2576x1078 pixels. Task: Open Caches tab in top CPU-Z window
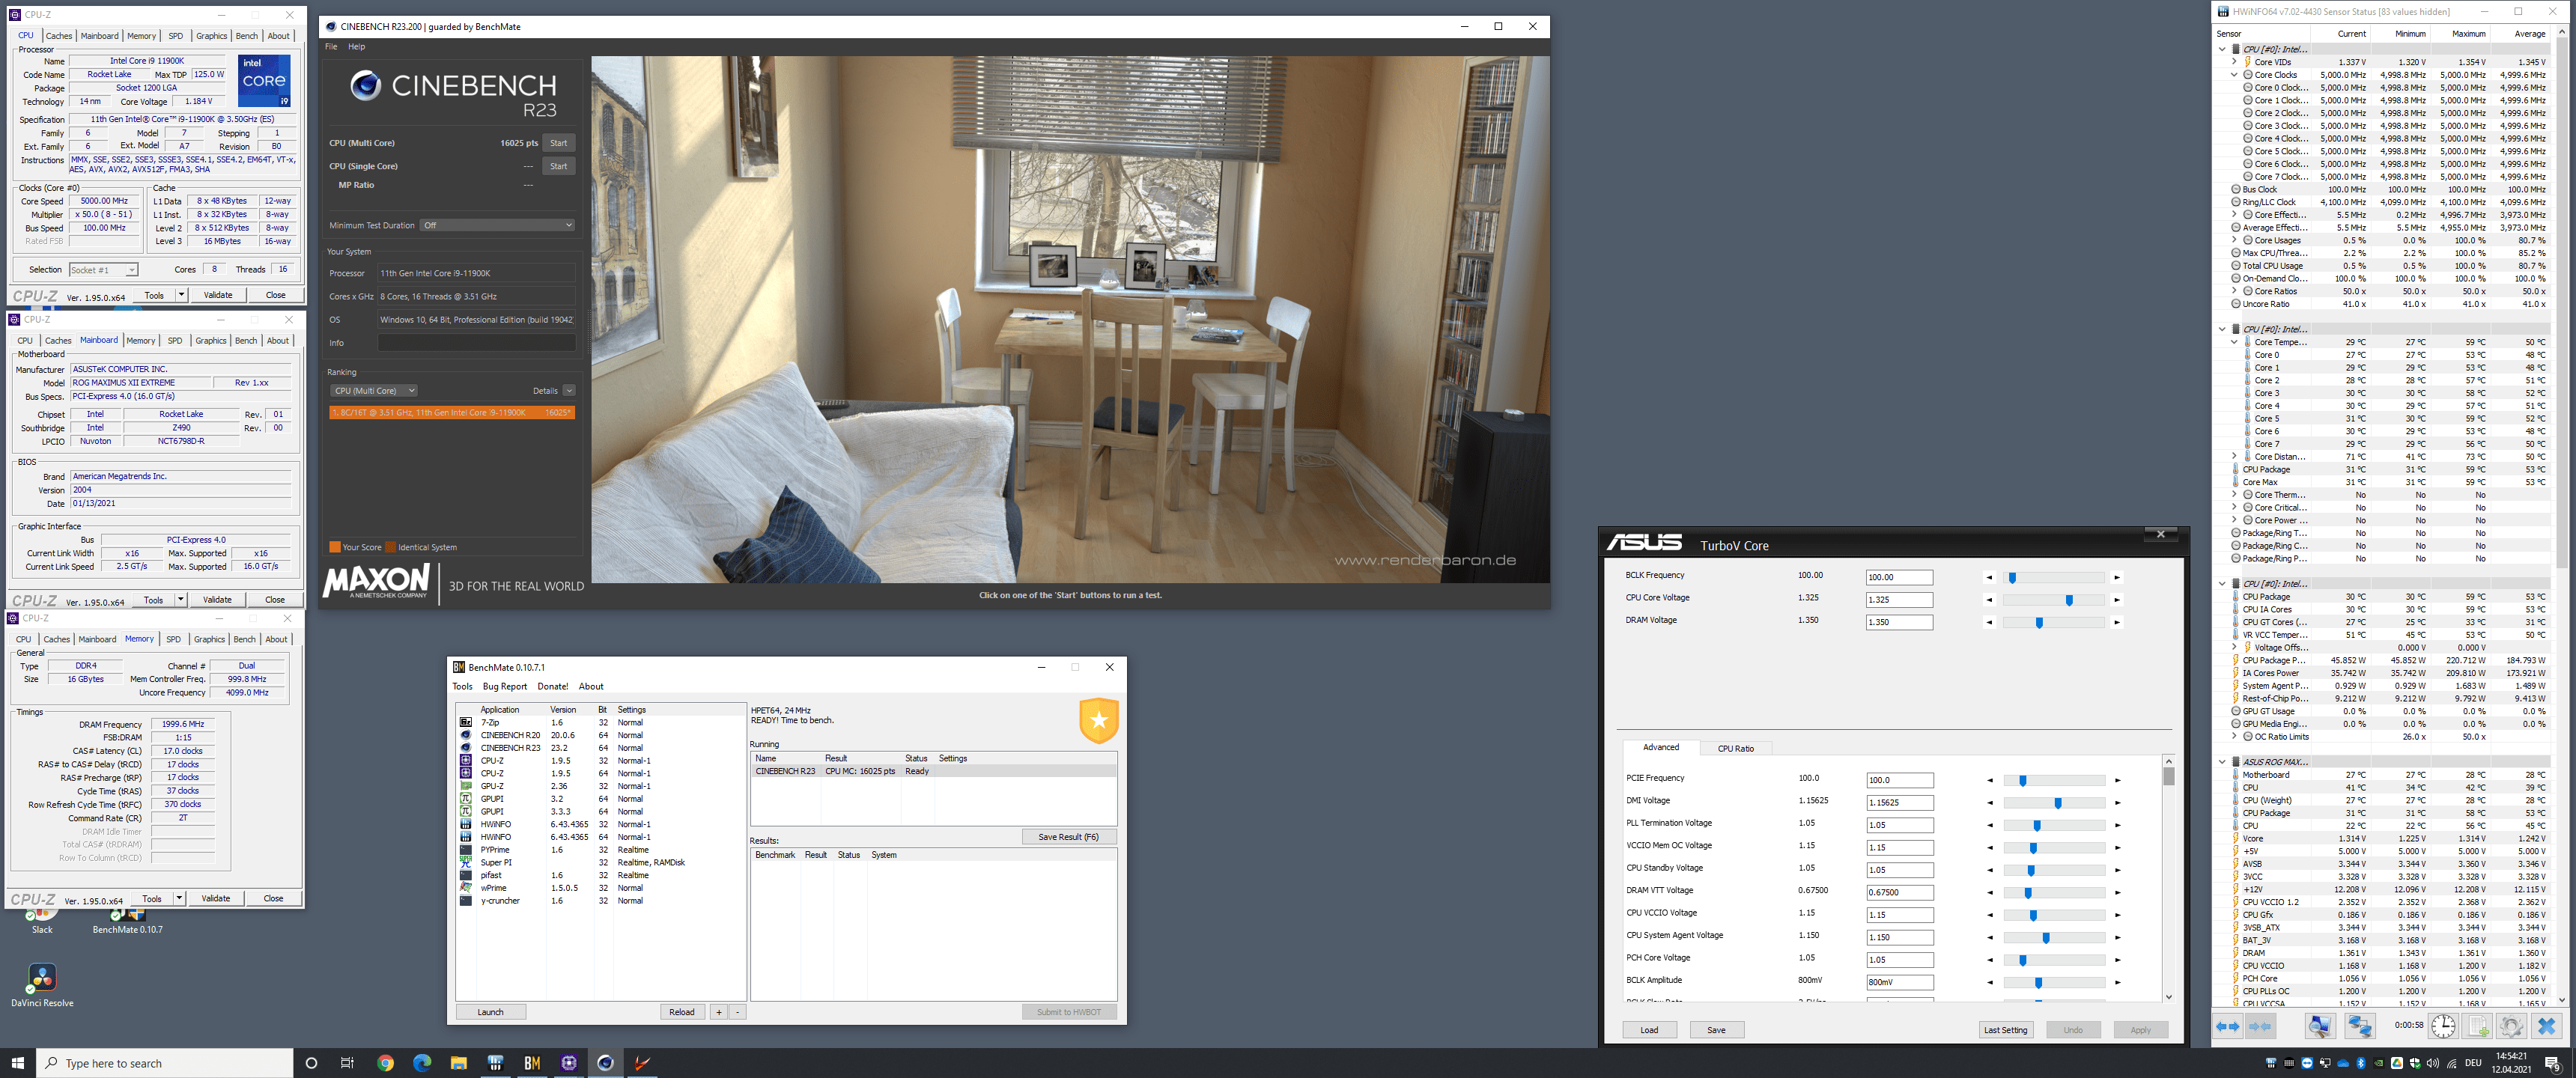[59, 36]
